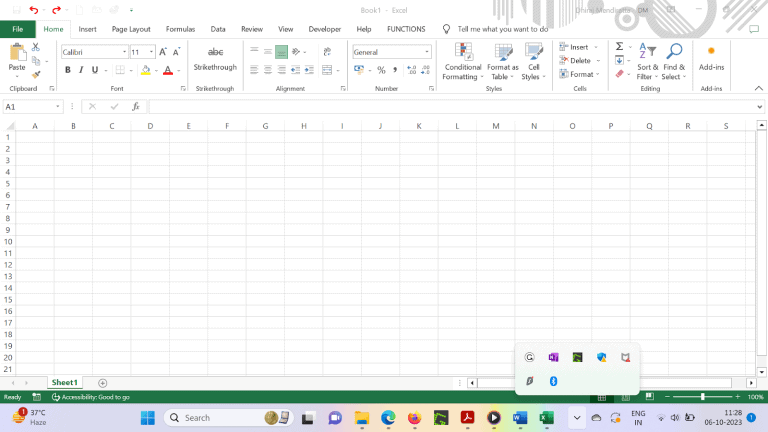Expand the Calibri font name dropdown
The height and width of the screenshot is (432, 768).
(125, 52)
